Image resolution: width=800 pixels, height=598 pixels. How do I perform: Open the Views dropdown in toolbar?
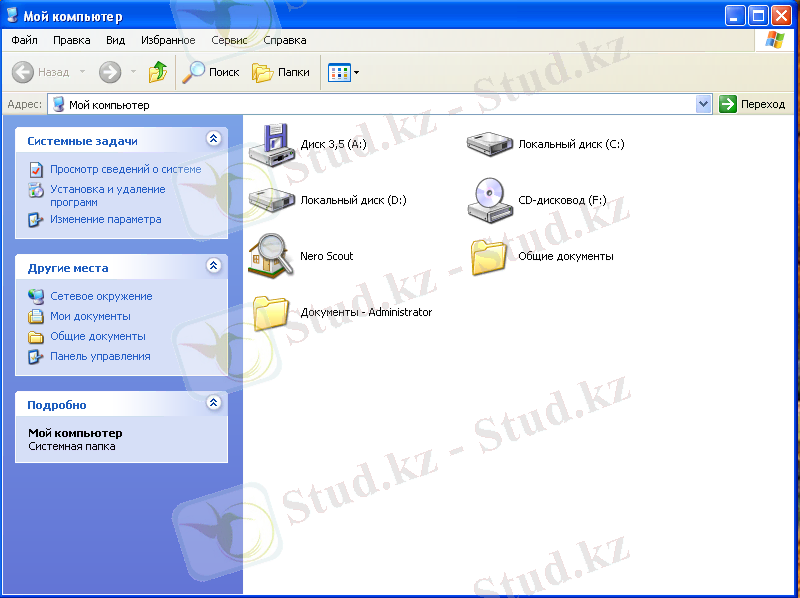[x=344, y=72]
